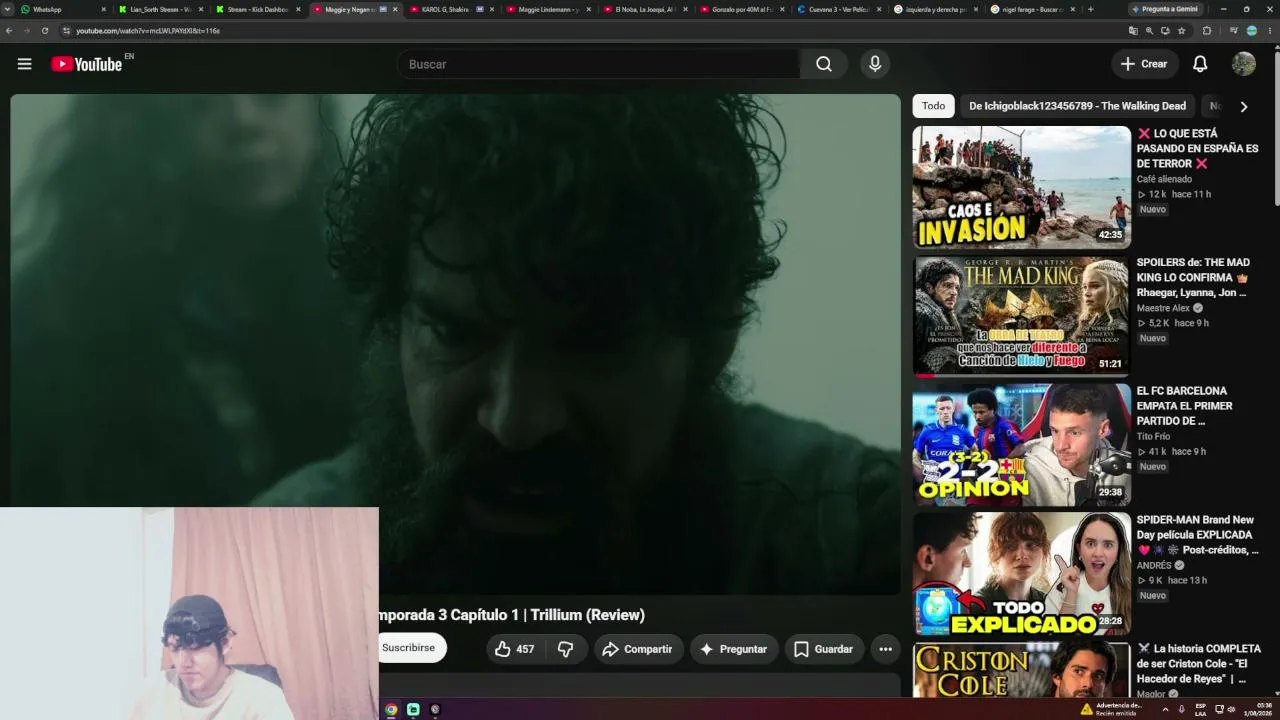Click the Crear button
This screenshot has width=1280, height=720.
click(1144, 64)
